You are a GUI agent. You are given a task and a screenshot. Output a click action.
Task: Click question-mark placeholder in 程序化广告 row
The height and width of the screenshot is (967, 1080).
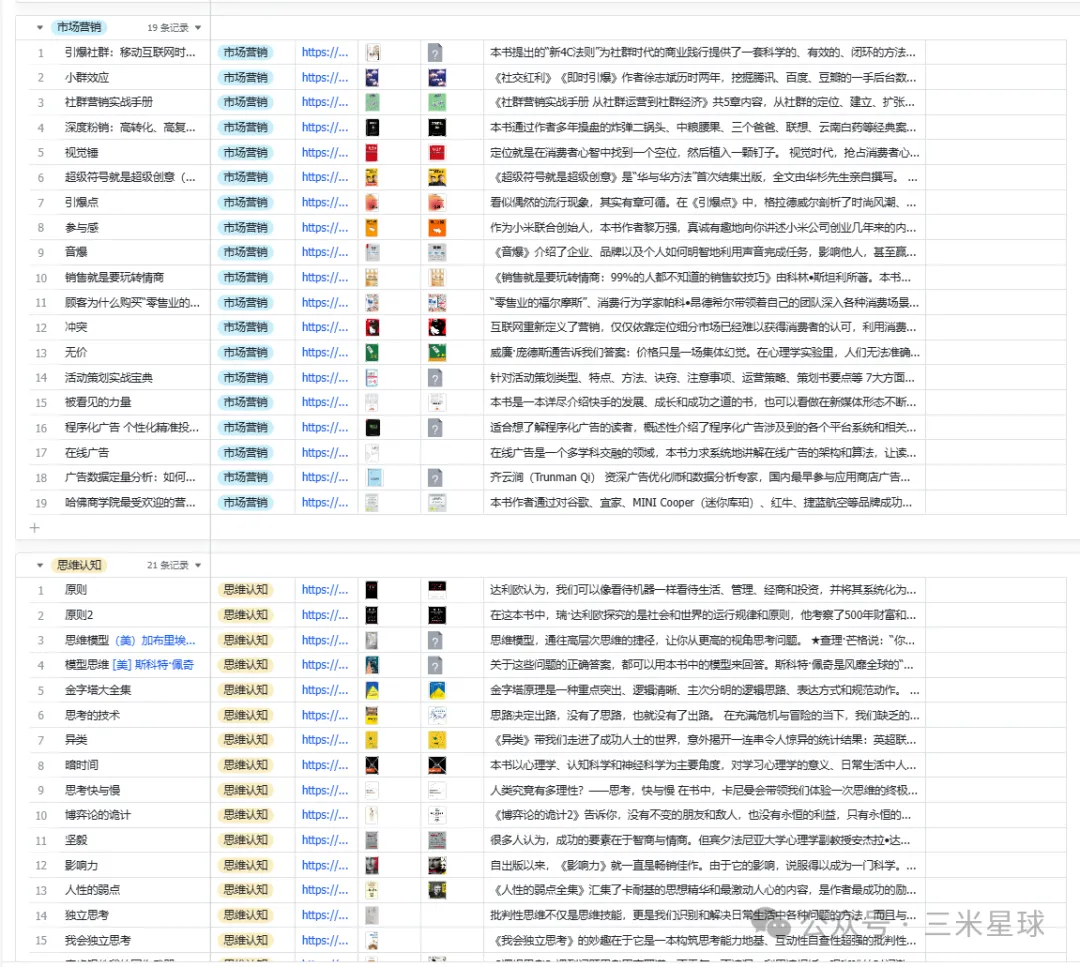tap(435, 428)
